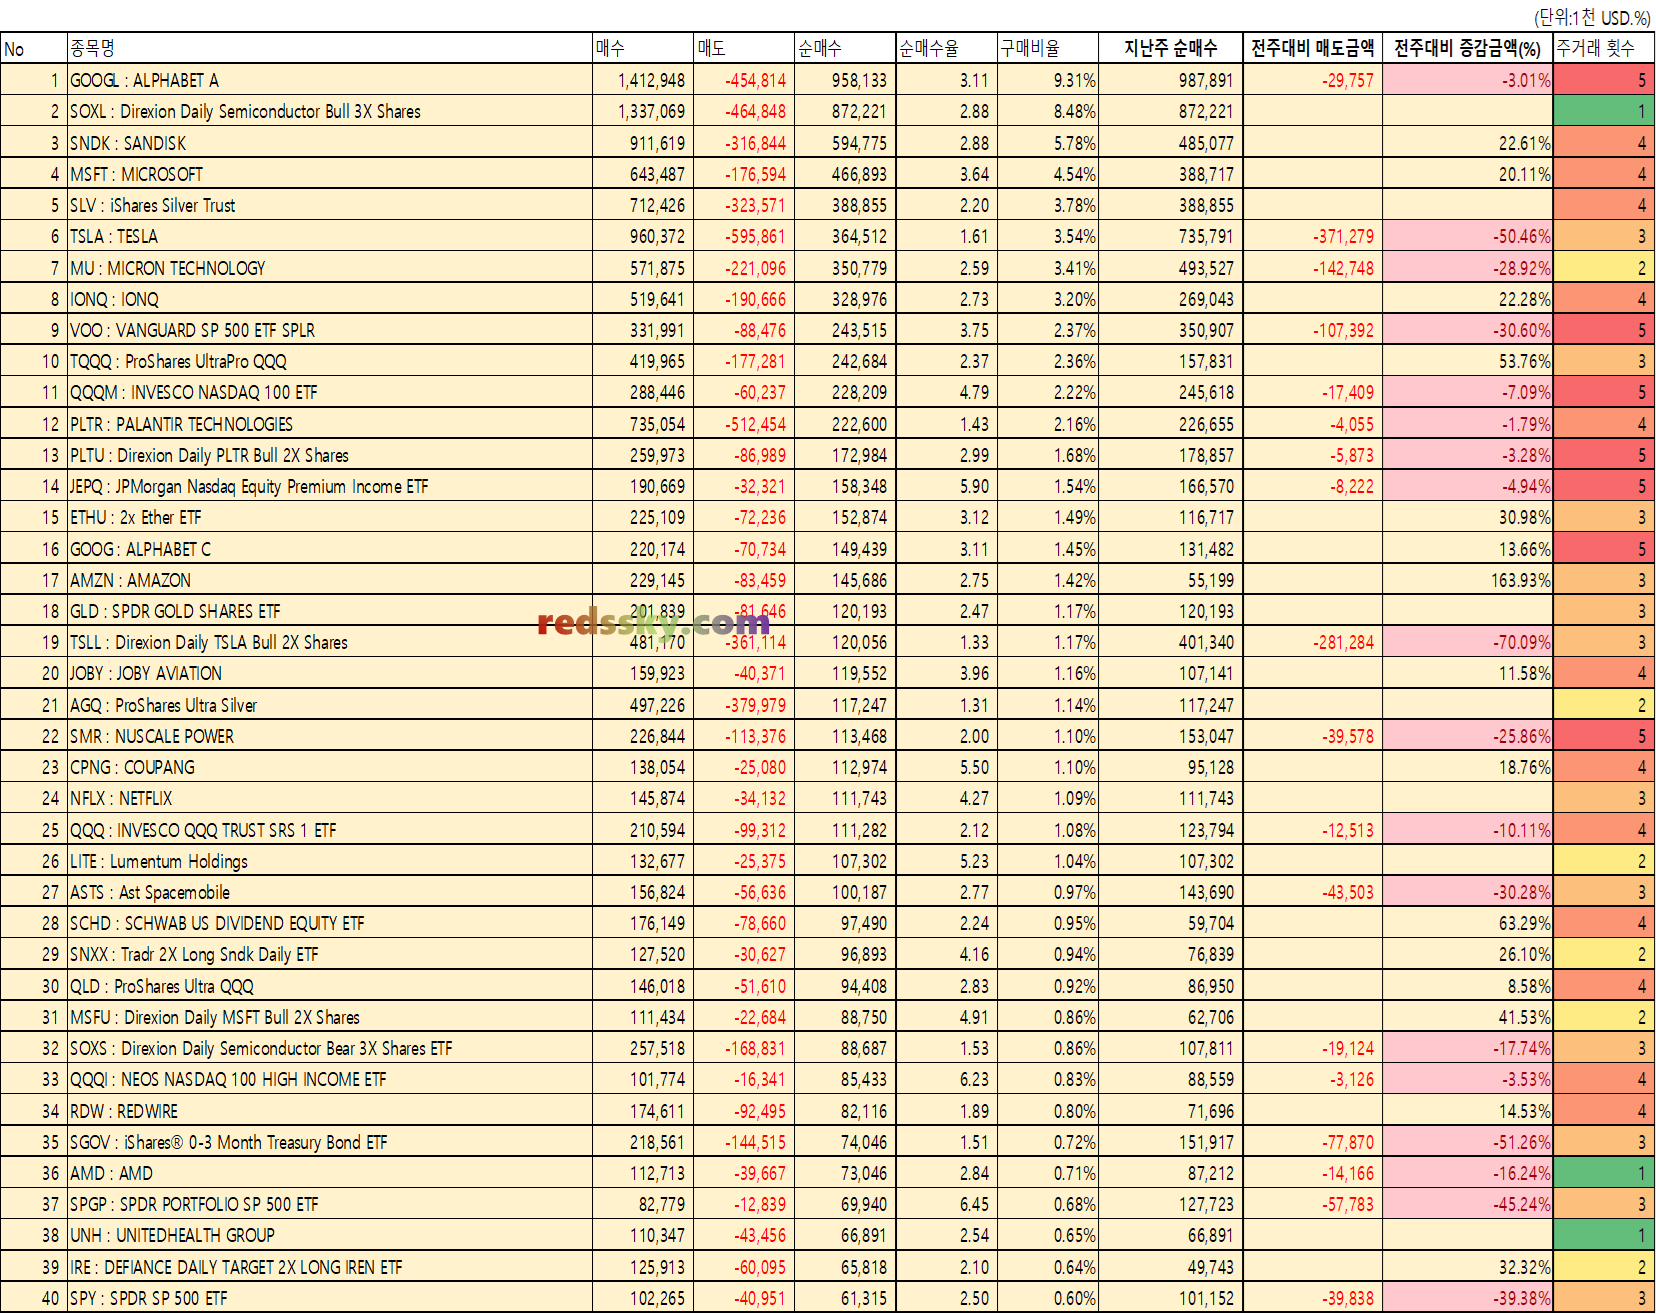Select the AMD : AMD cell
The height and width of the screenshot is (1314, 1656).
pos(330,1173)
